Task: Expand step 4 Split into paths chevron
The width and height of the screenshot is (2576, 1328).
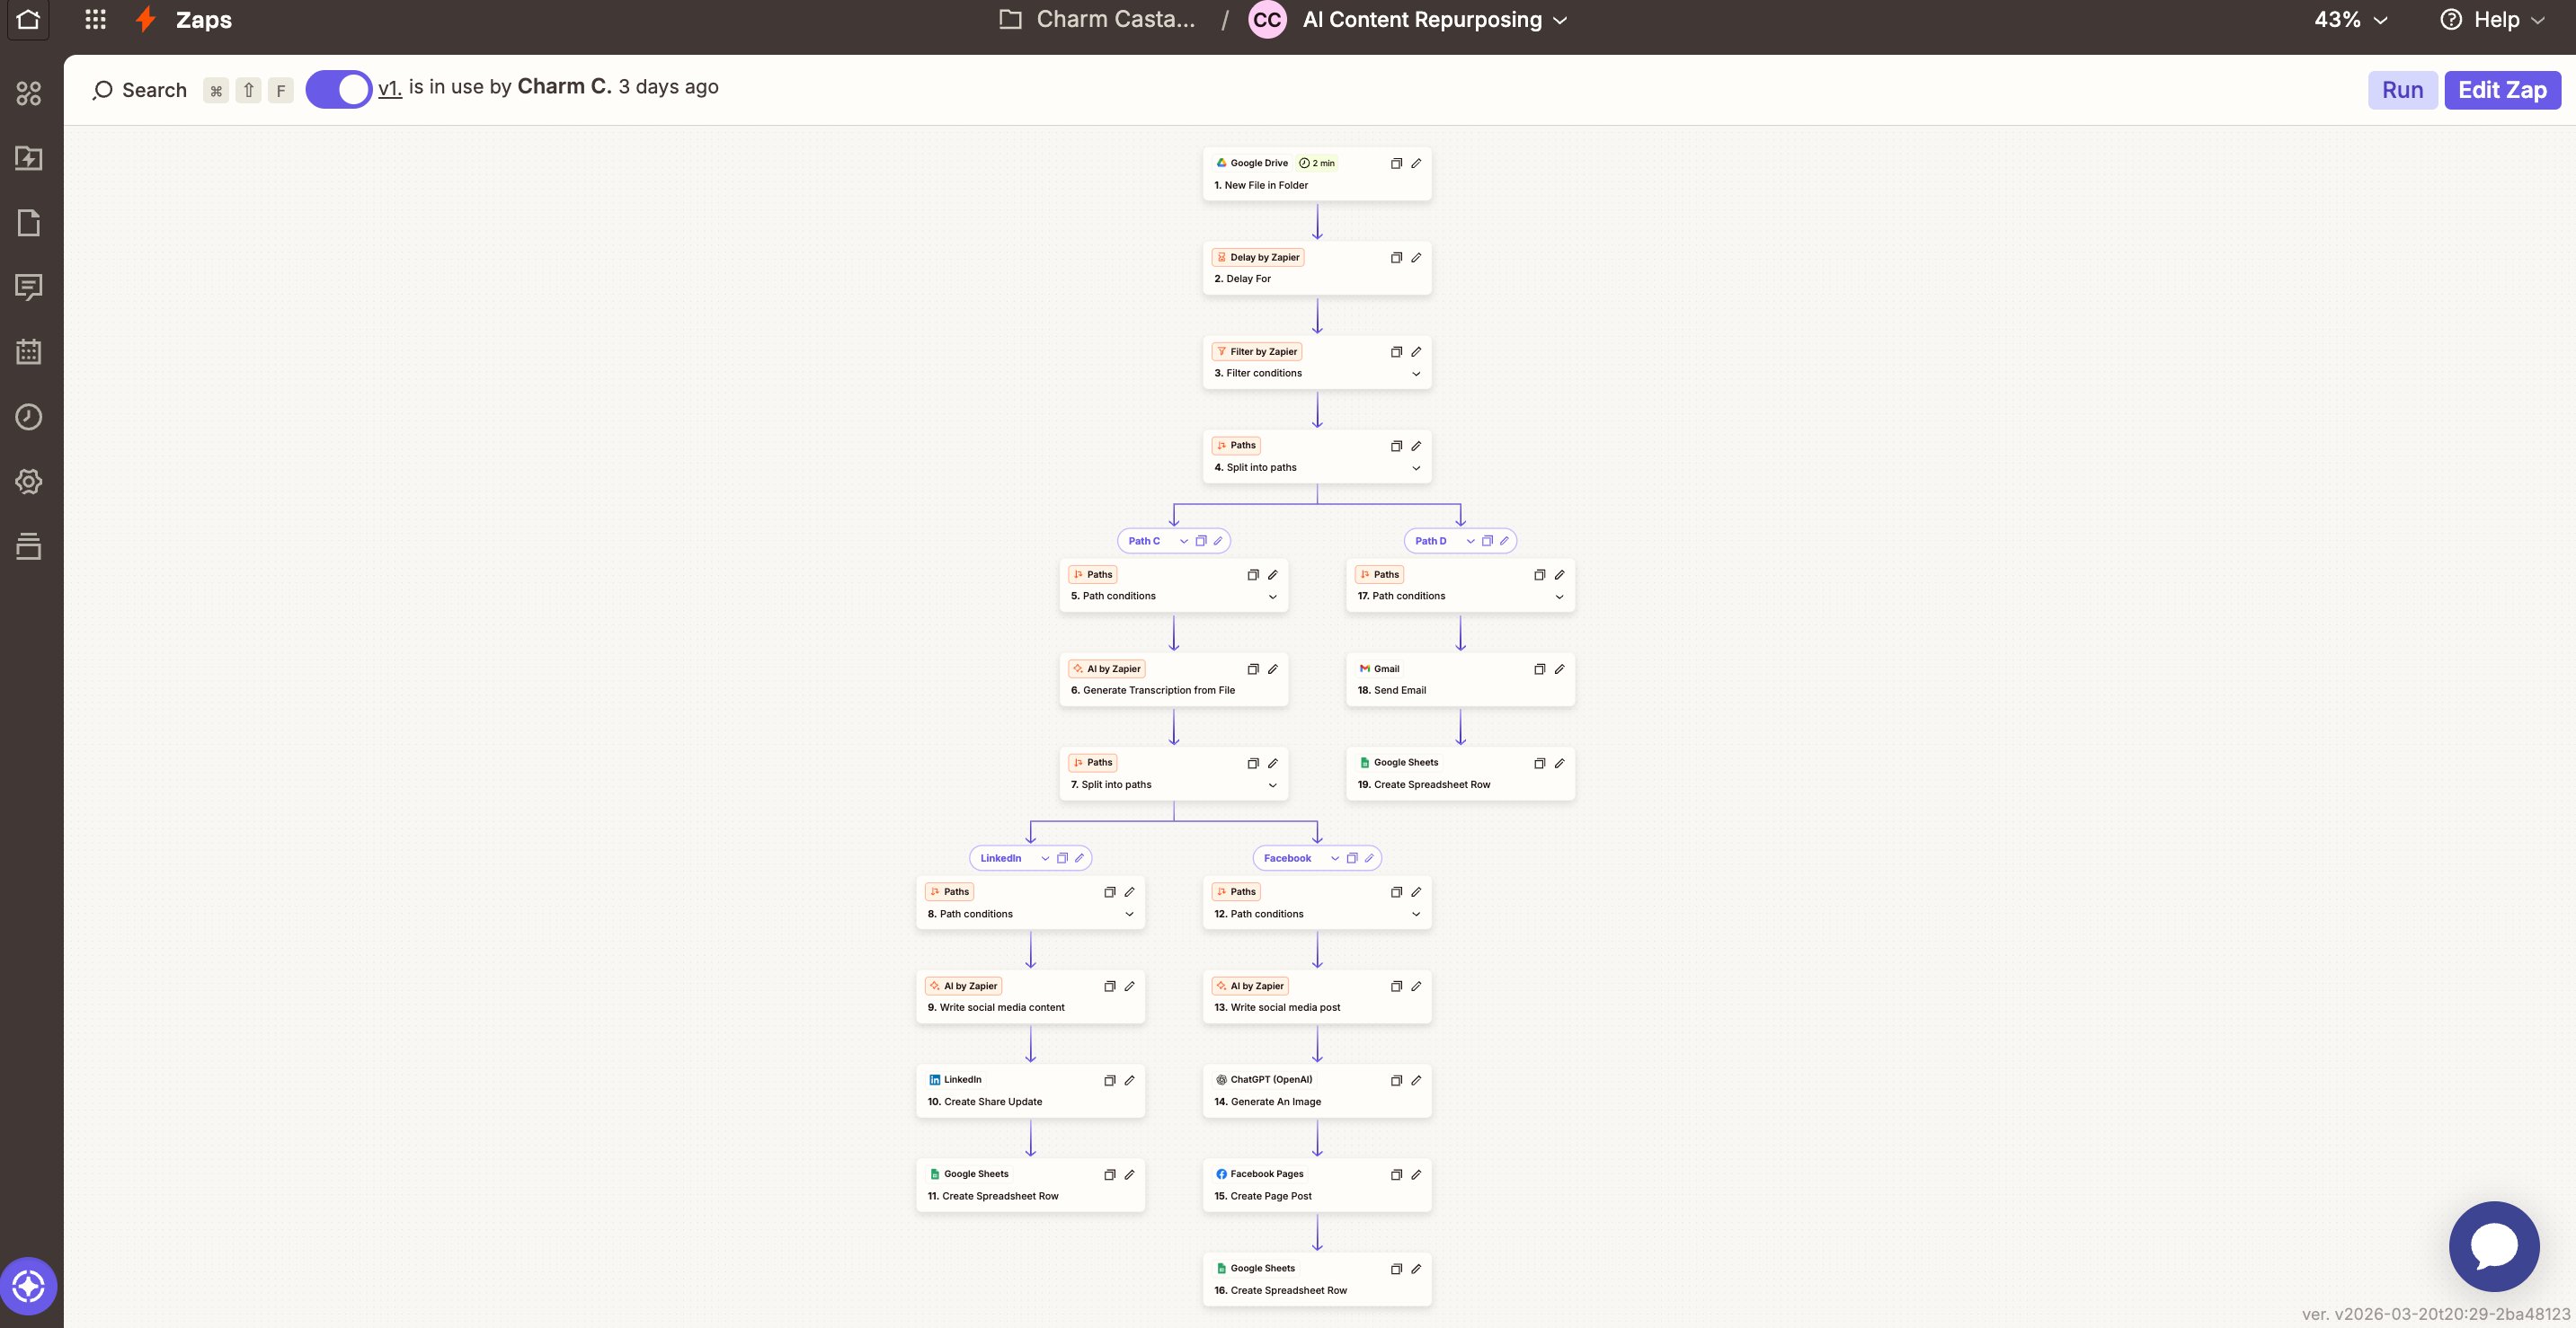Action: pyautogui.click(x=1416, y=468)
